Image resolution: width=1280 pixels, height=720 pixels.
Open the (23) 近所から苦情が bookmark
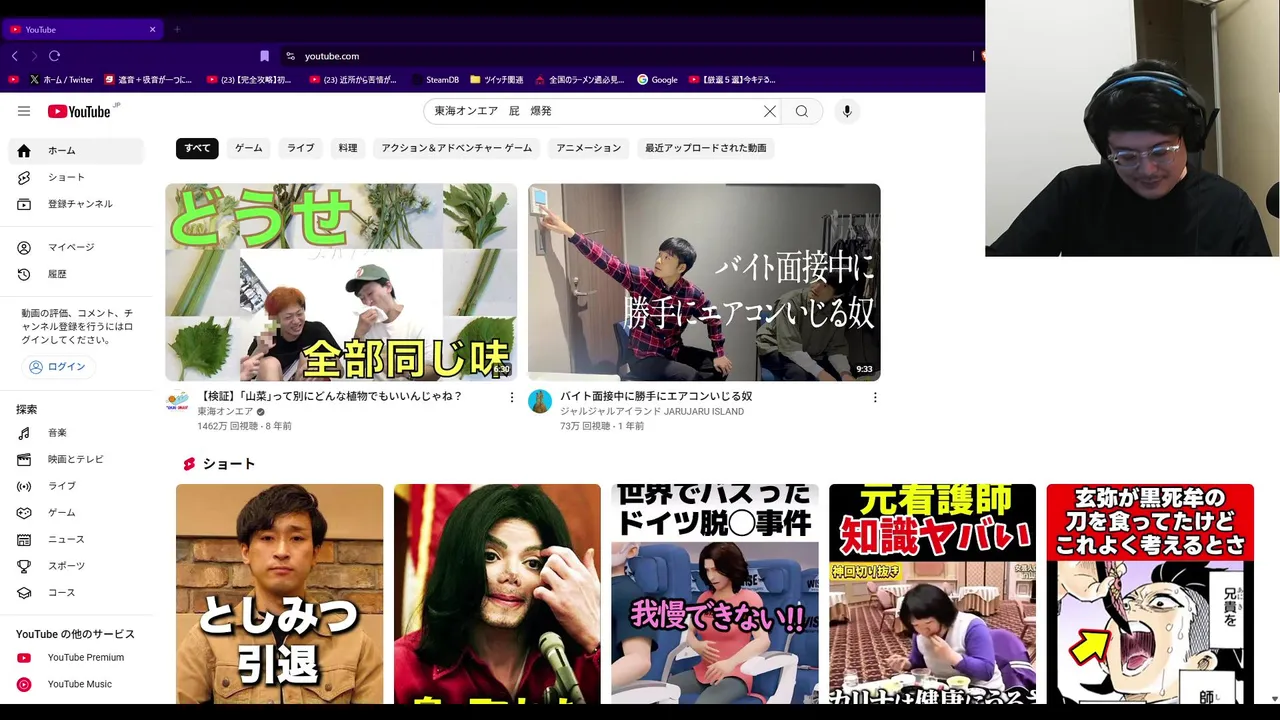tap(353, 80)
